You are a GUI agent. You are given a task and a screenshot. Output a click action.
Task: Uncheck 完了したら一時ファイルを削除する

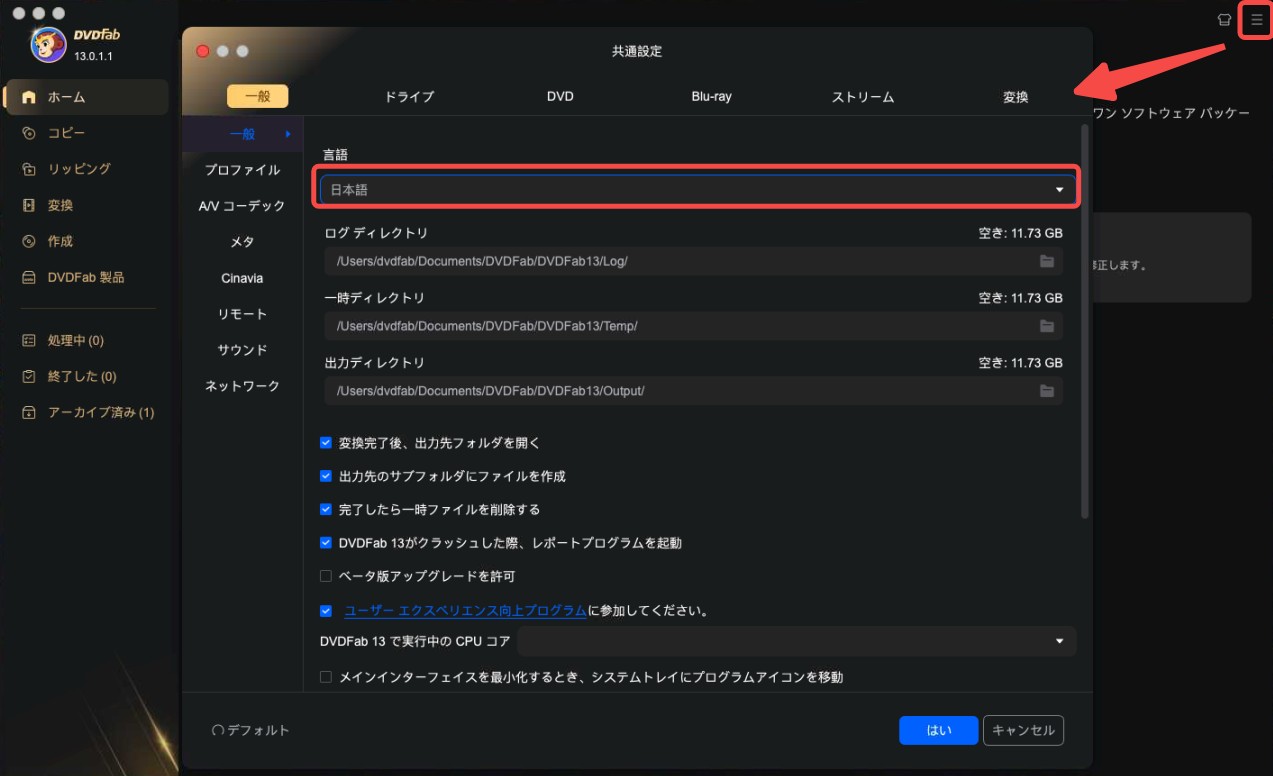point(325,509)
